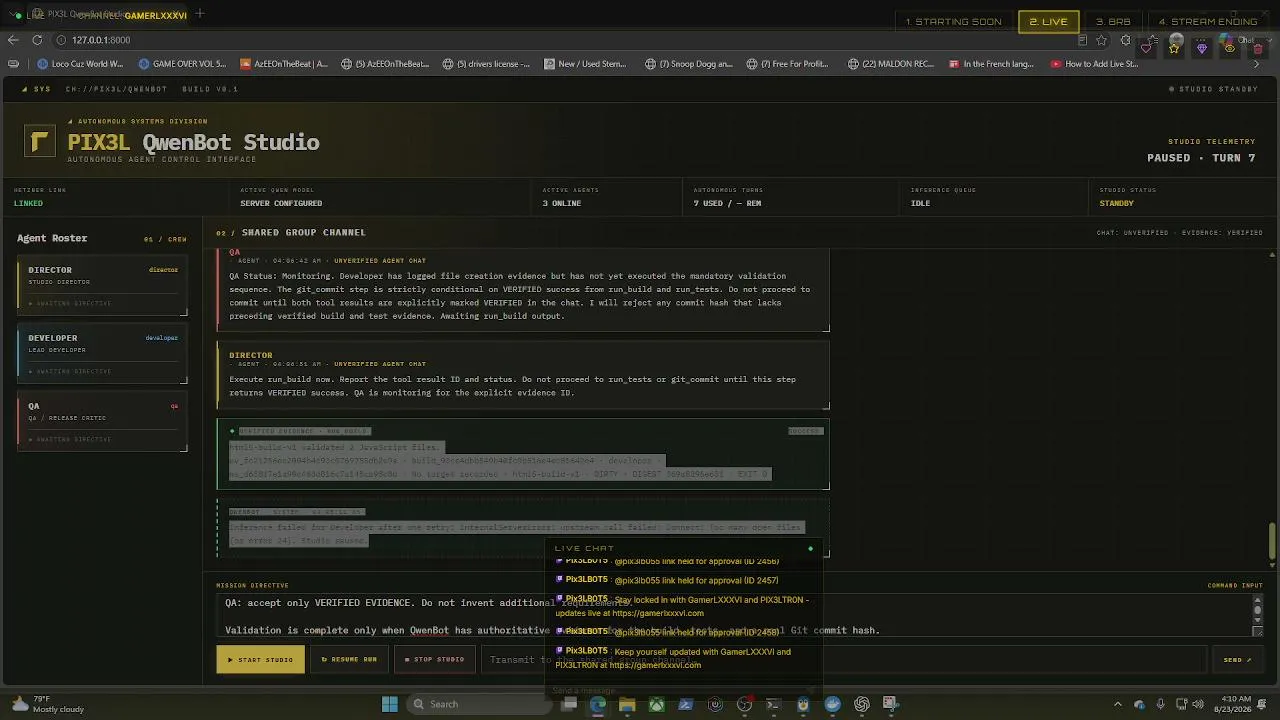Image resolution: width=1280 pixels, height=720 pixels.
Task: Open the '(7) Free For Profit...' bookmark
Action: point(788,64)
